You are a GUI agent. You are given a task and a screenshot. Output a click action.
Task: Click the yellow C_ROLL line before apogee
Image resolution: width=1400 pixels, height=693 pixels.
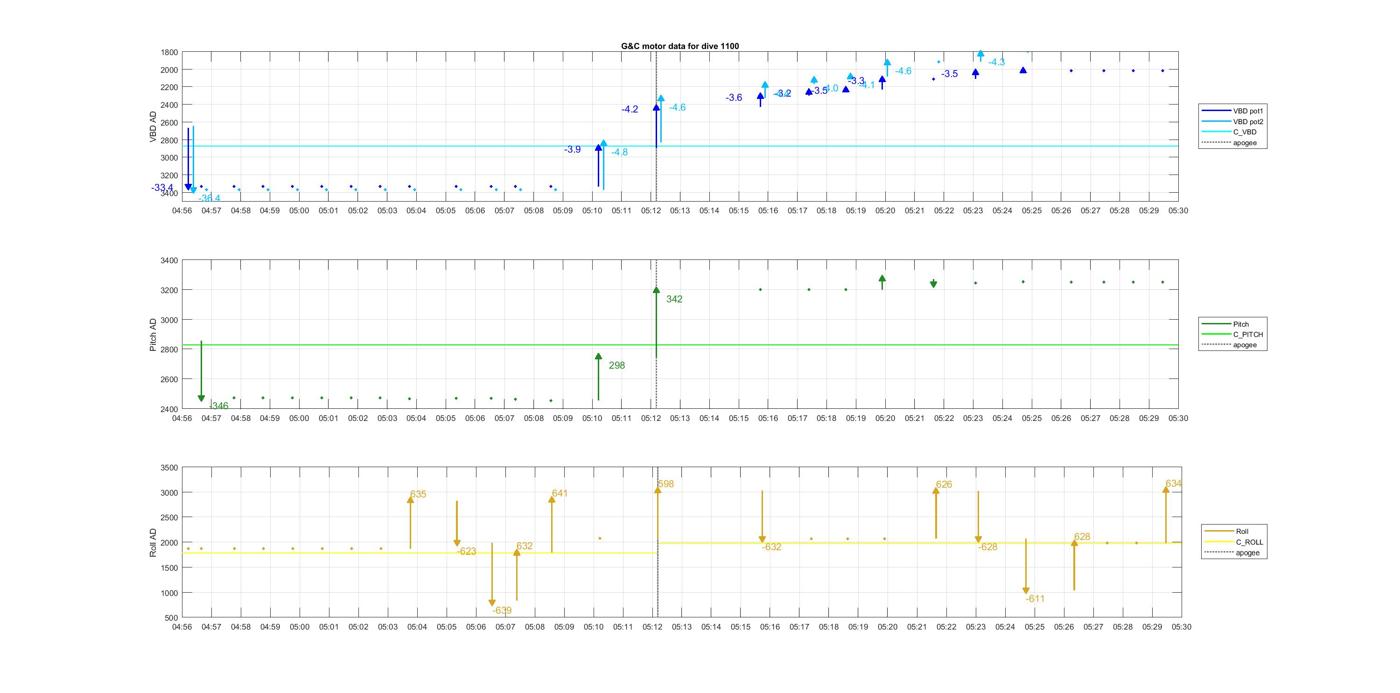tap(420, 553)
